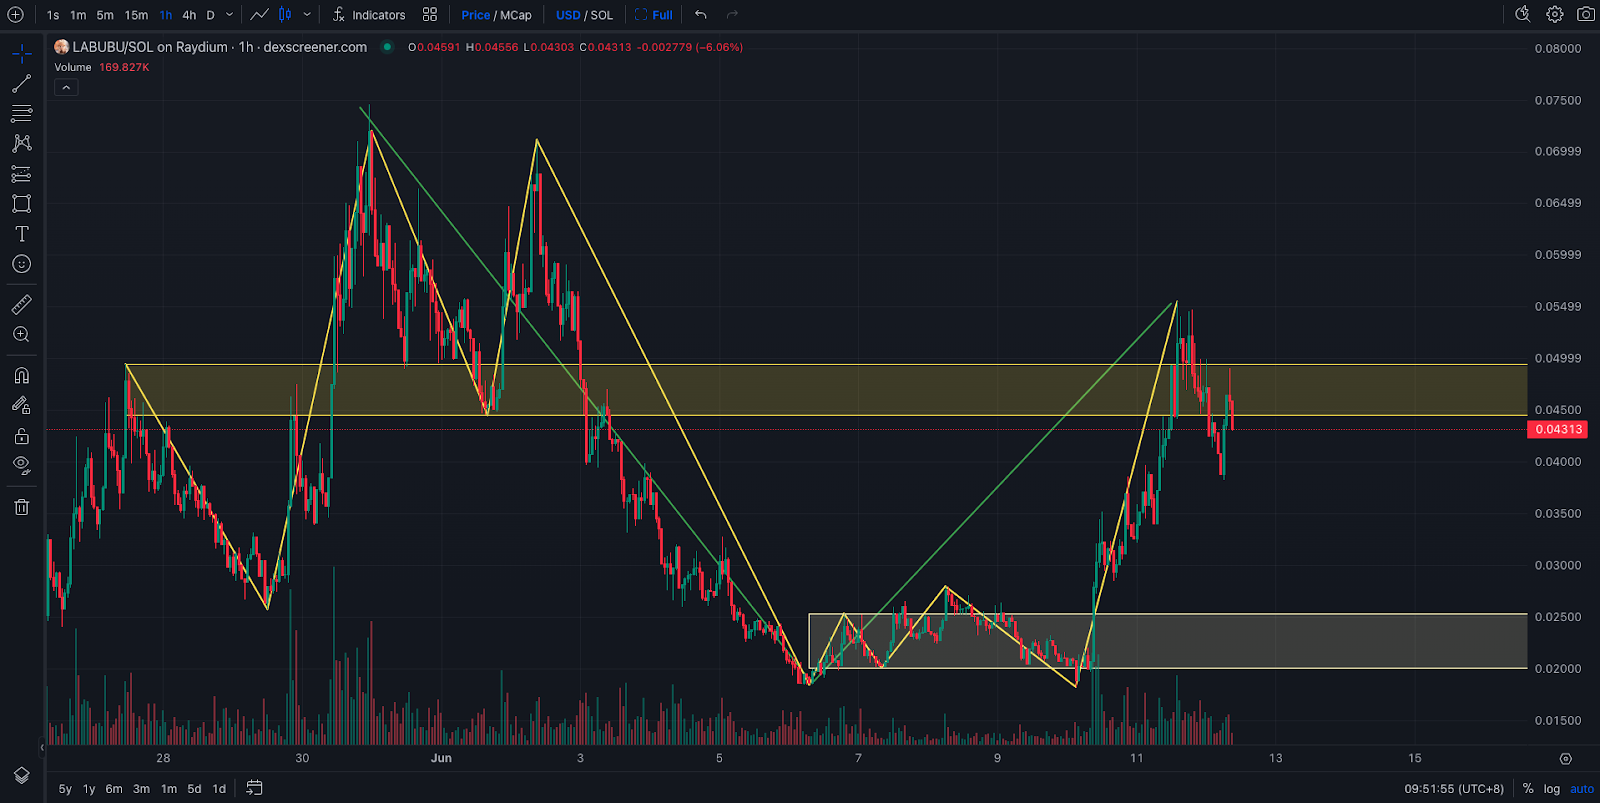The height and width of the screenshot is (803, 1600).
Task: Enable auto scale on price axis
Action: click(x=1582, y=789)
